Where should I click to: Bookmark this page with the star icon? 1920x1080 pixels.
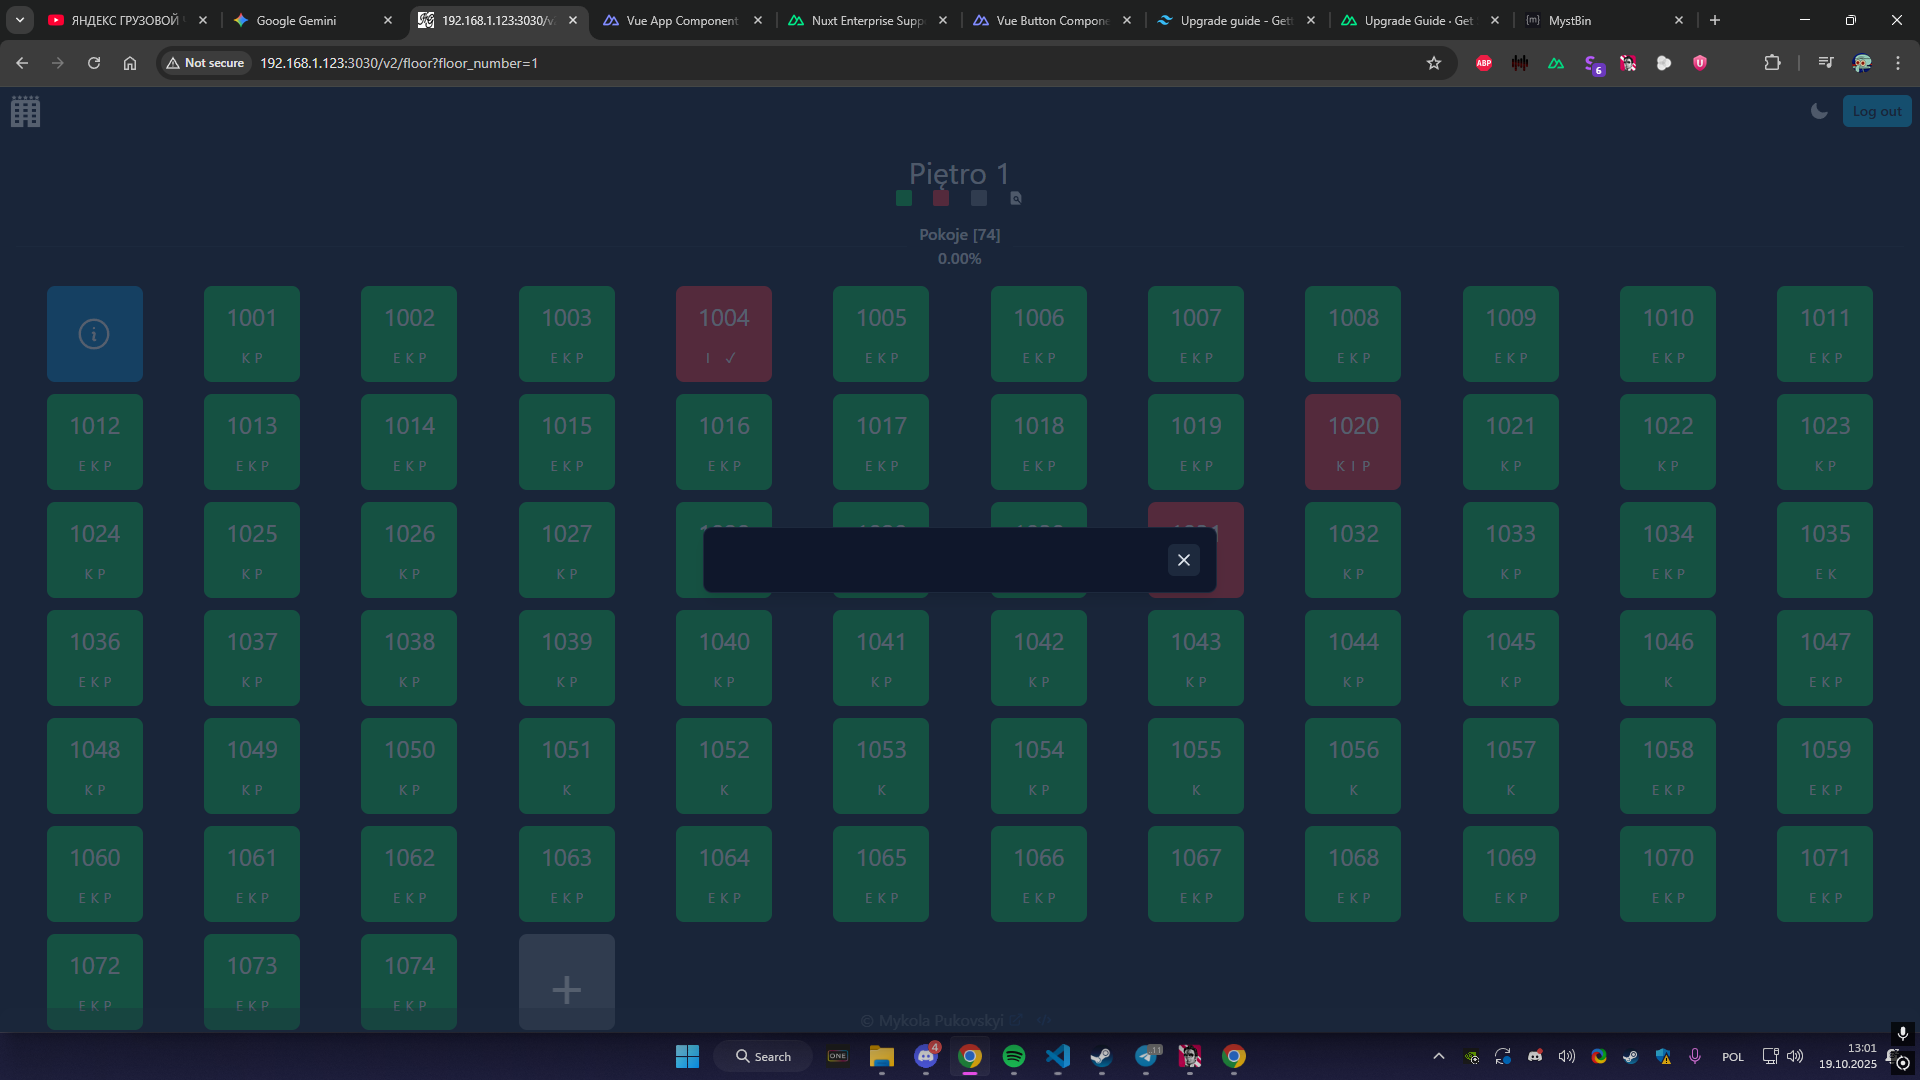(1434, 63)
